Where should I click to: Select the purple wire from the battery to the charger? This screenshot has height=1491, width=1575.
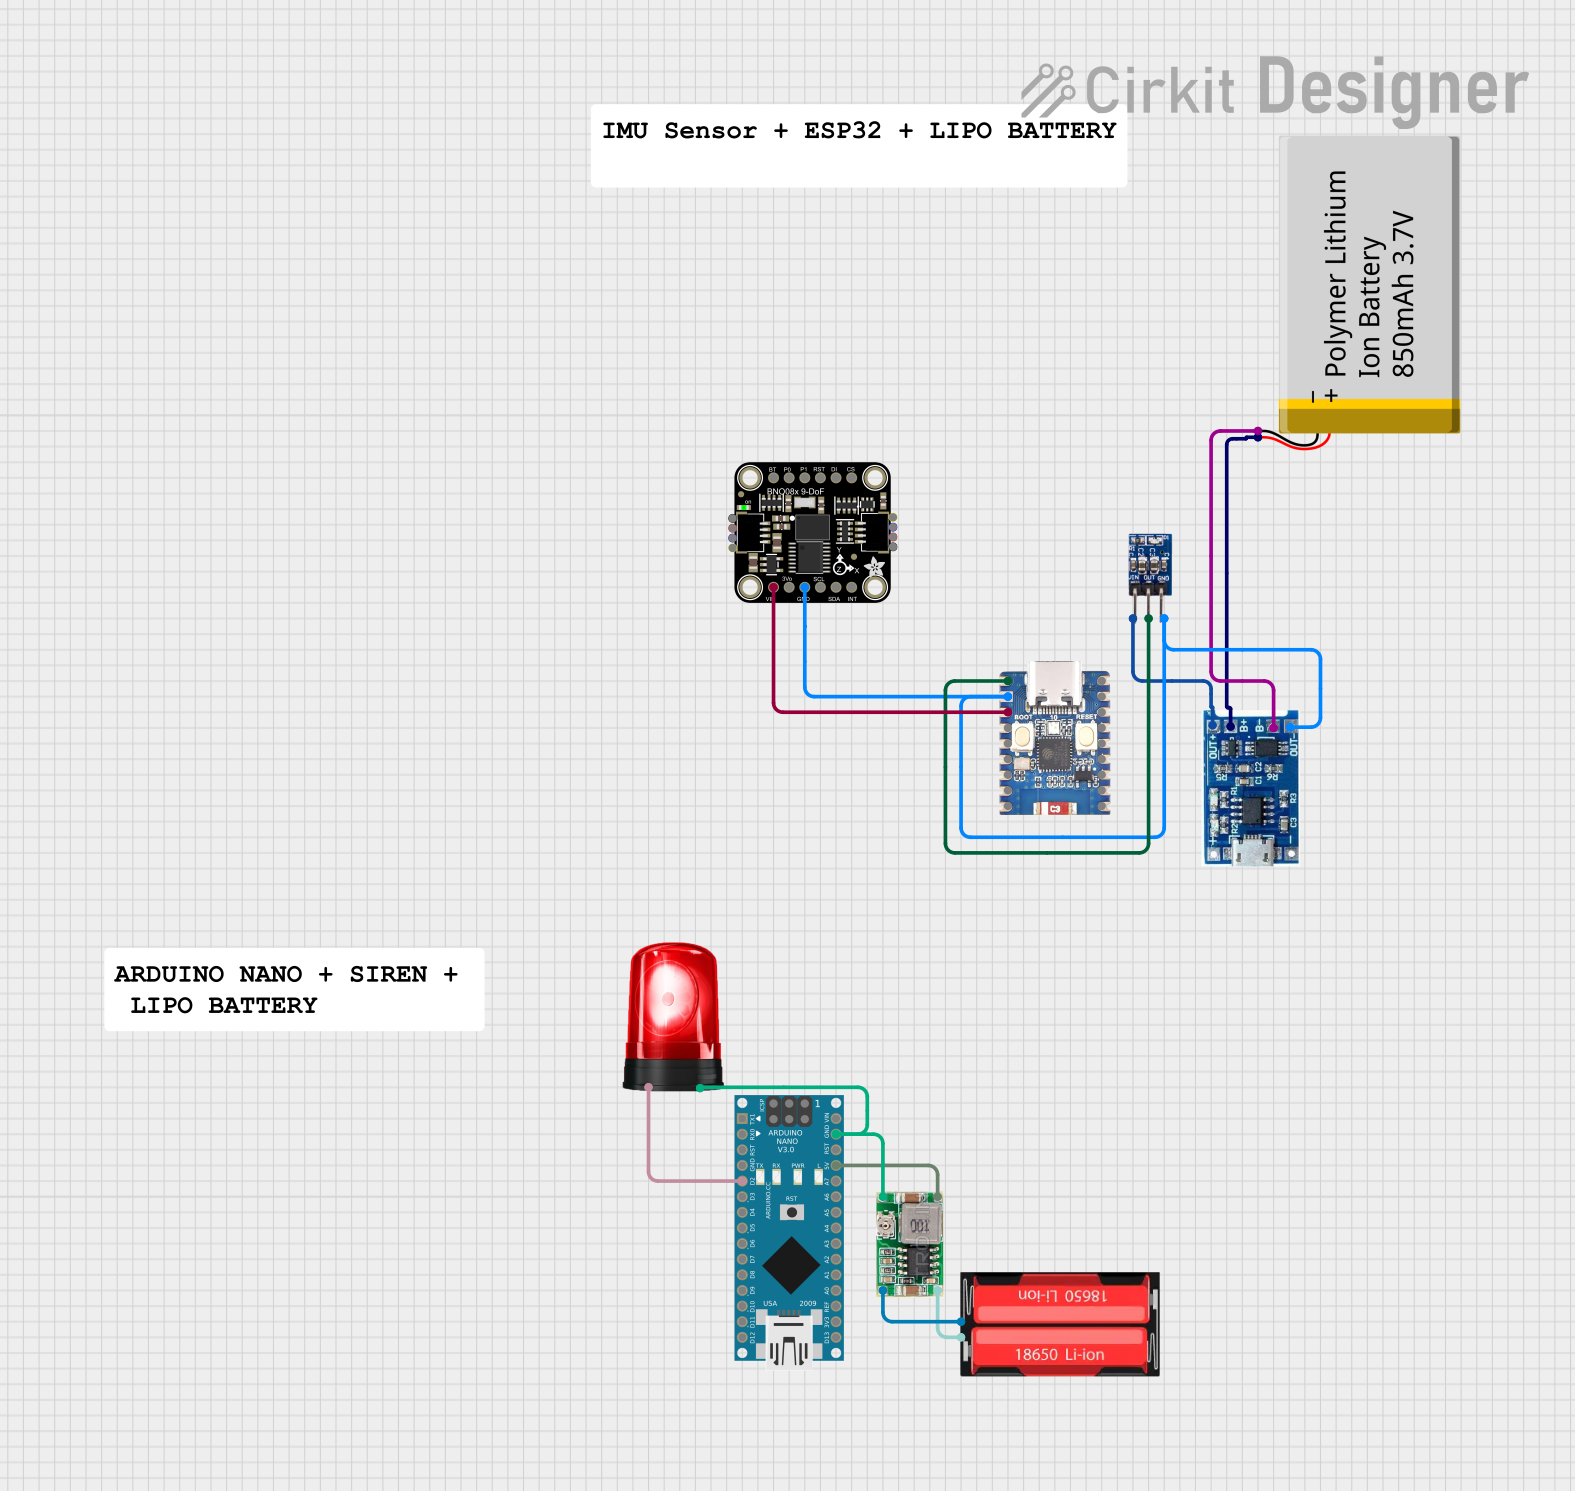point(1212,560)
